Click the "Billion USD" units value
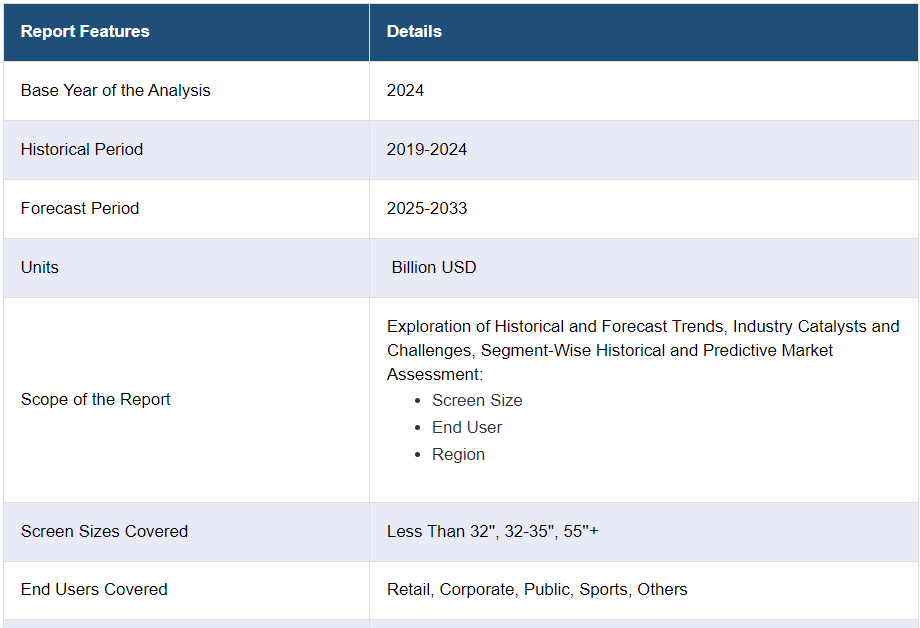The image size is (920, 628). [x=434, y=268]
